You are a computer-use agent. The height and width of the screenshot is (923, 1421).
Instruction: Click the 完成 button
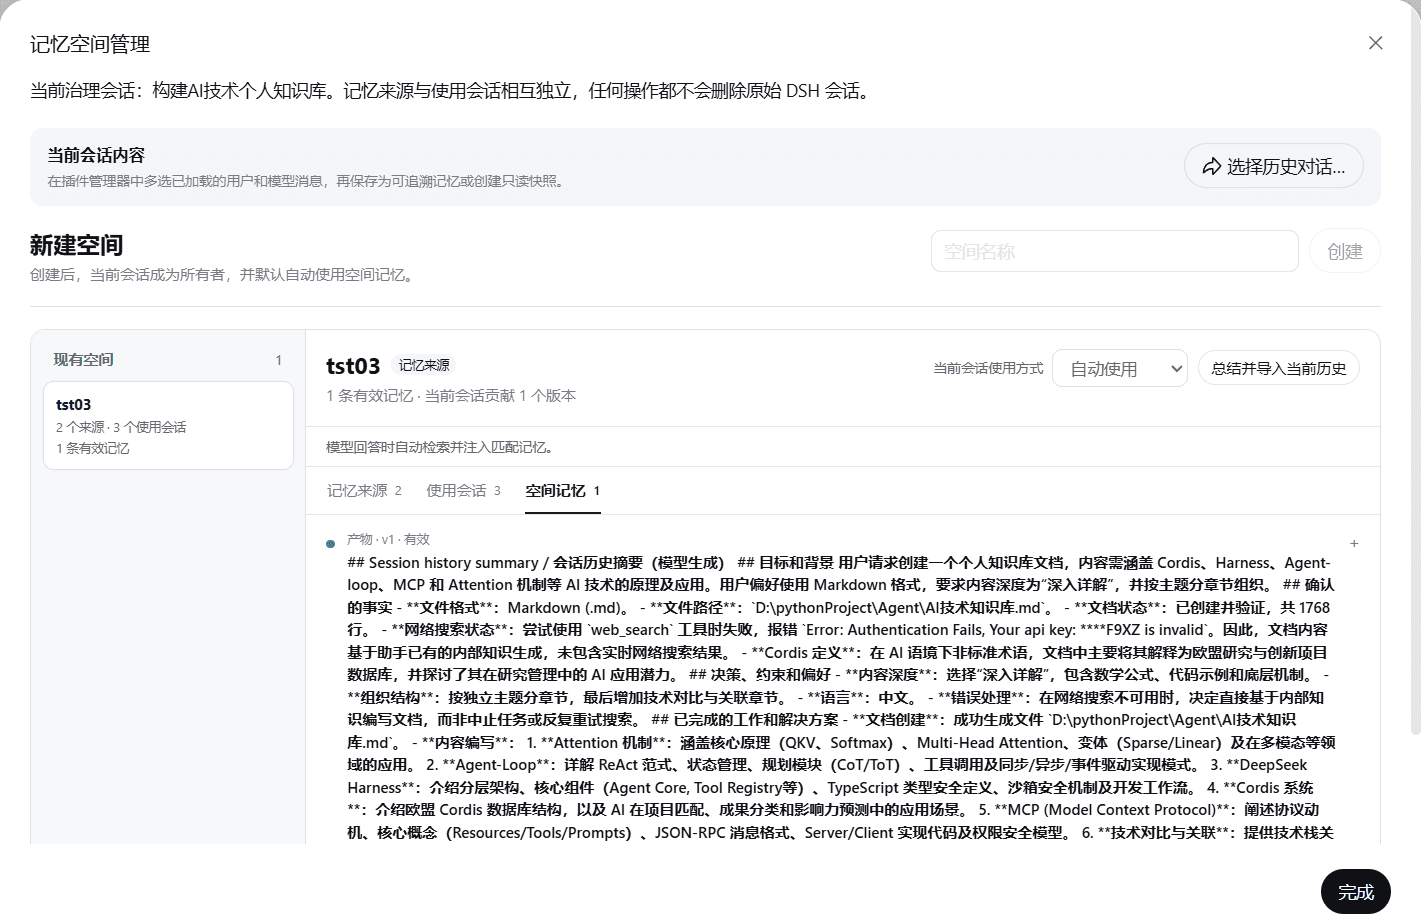point(1356,892)
